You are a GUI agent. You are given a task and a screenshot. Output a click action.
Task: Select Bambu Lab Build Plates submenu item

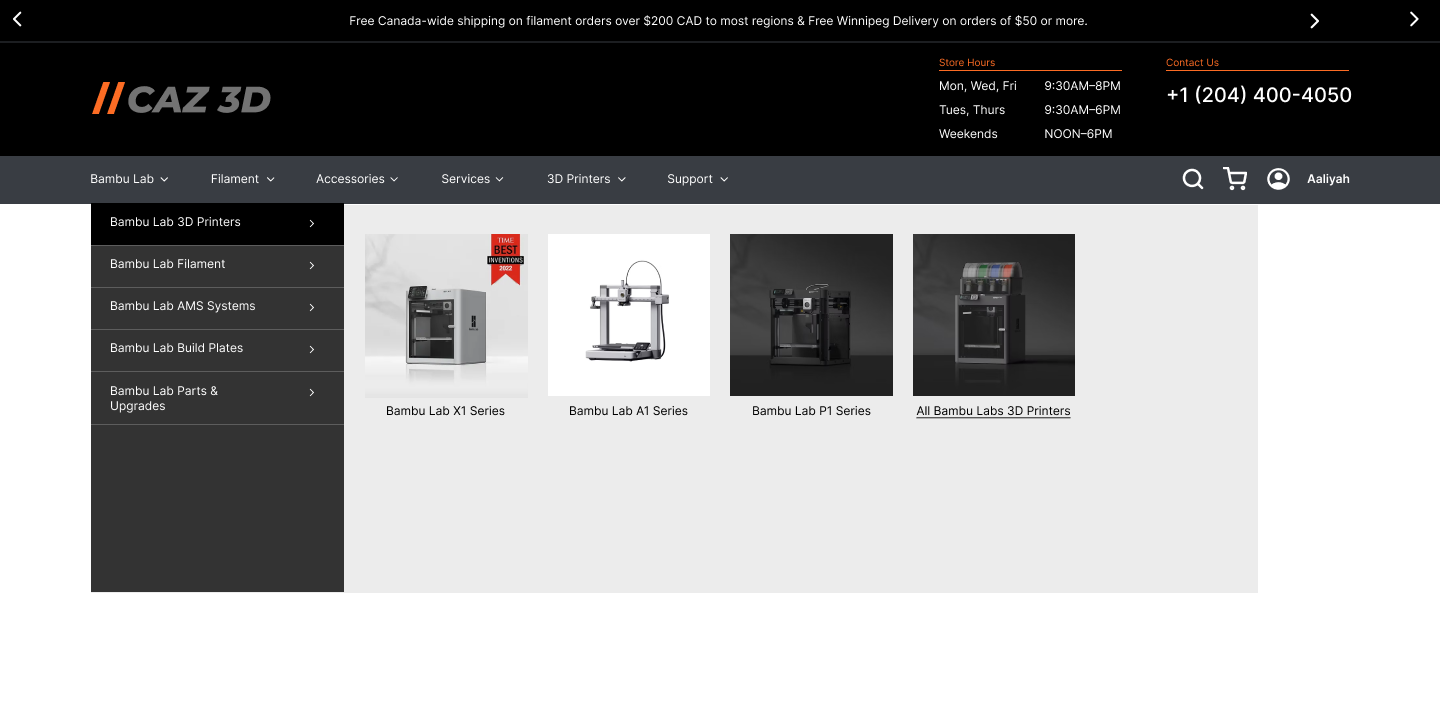tap(217, 350)
